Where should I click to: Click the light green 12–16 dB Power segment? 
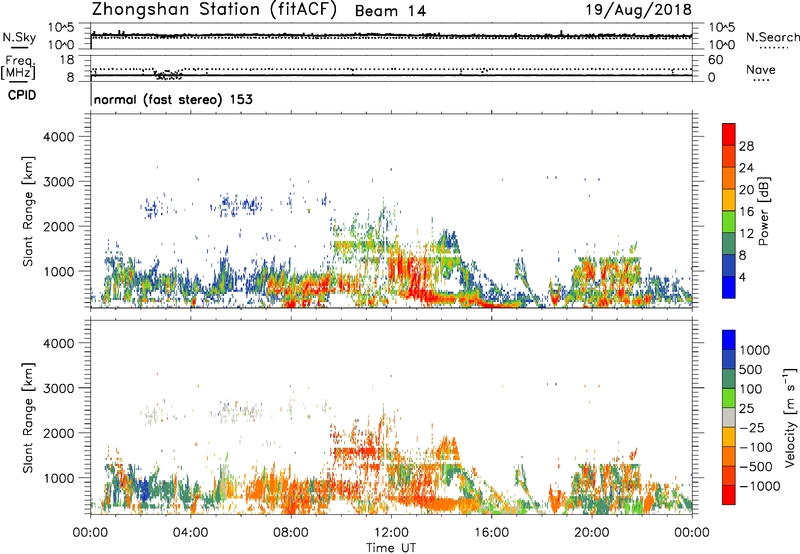pos(729,221)
